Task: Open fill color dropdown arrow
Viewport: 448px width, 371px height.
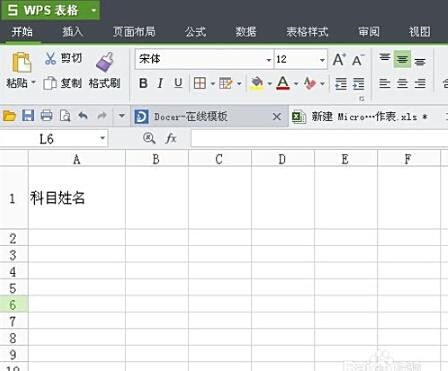Action: pos(269,83)
